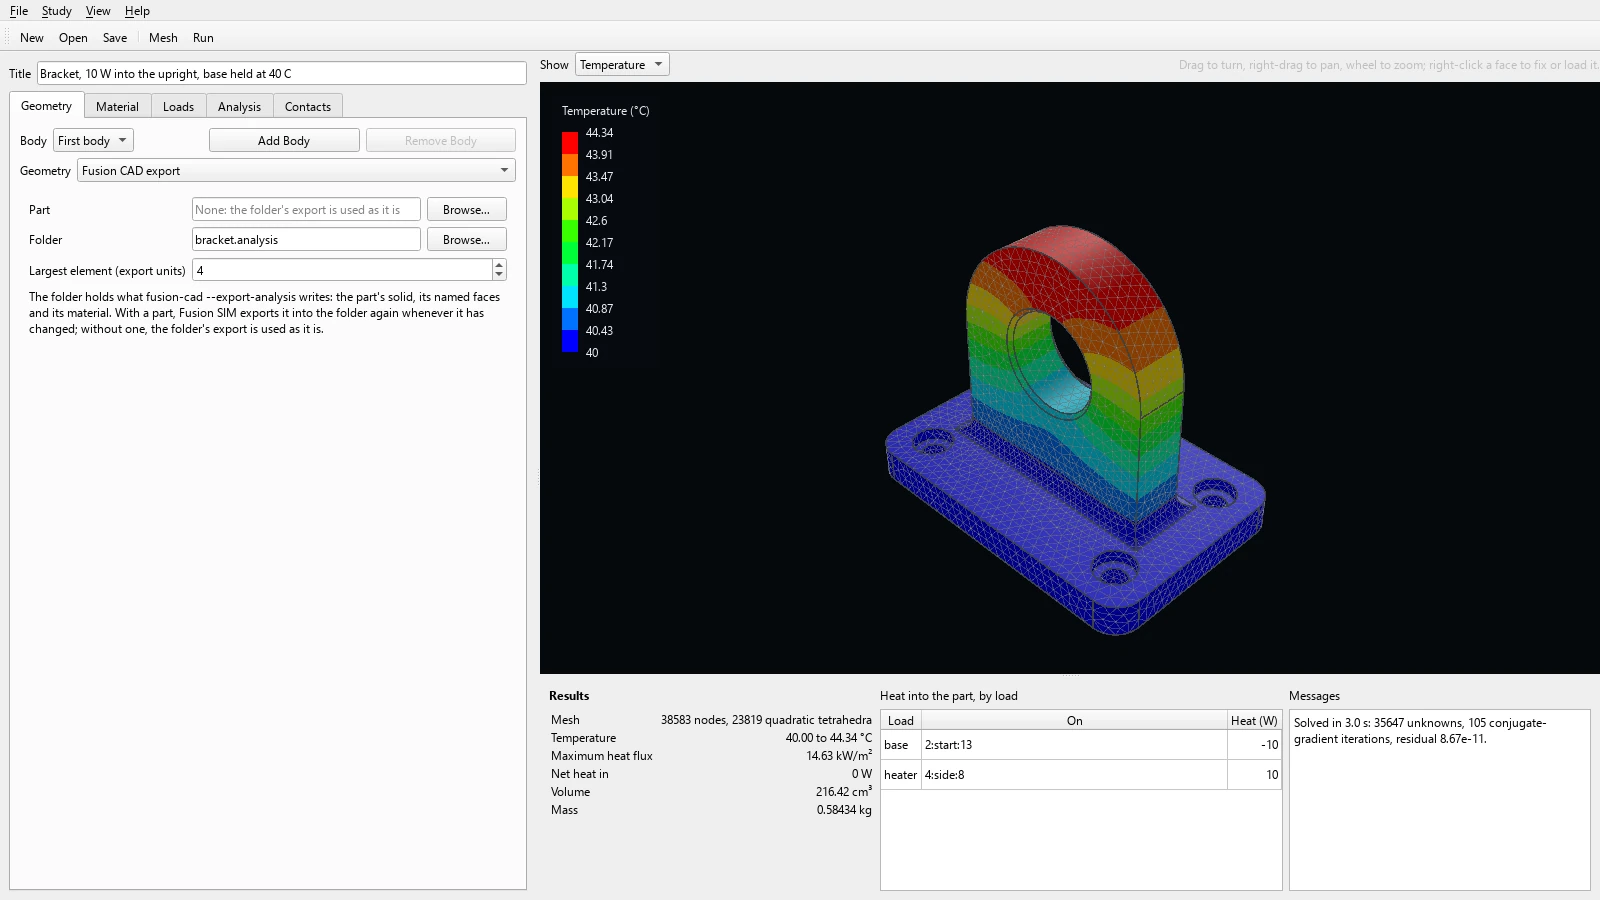Click the bracket model in the viewport
This screenshot has height=900, width=1600.
(1075, 430)
